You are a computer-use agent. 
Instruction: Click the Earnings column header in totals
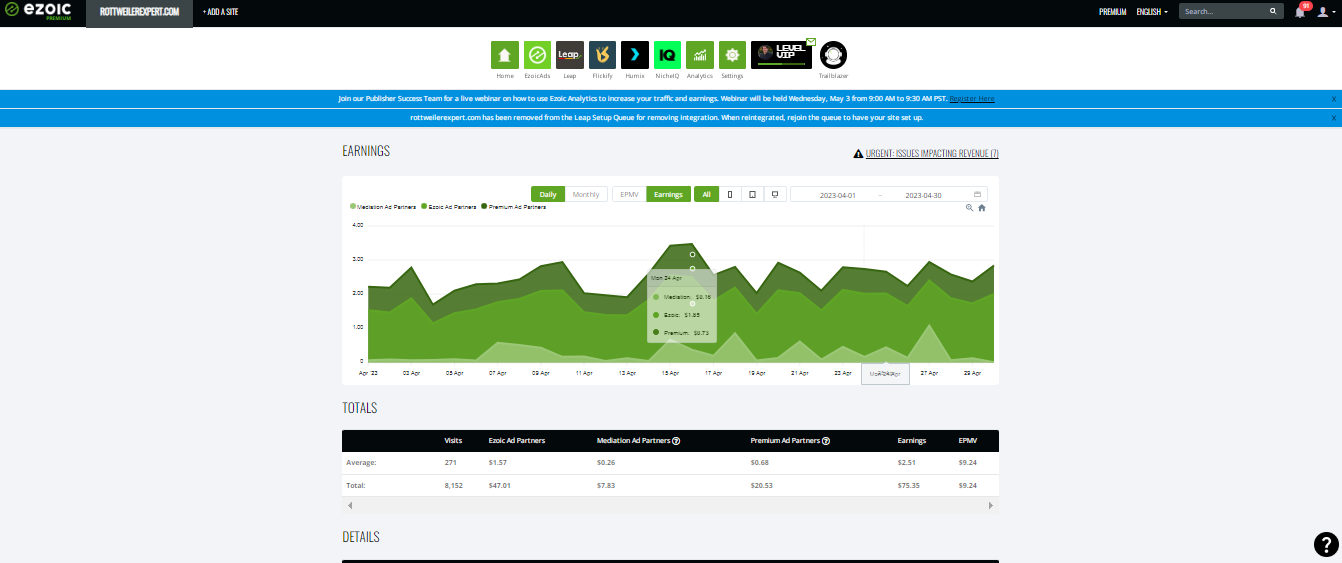coord(912,441)
